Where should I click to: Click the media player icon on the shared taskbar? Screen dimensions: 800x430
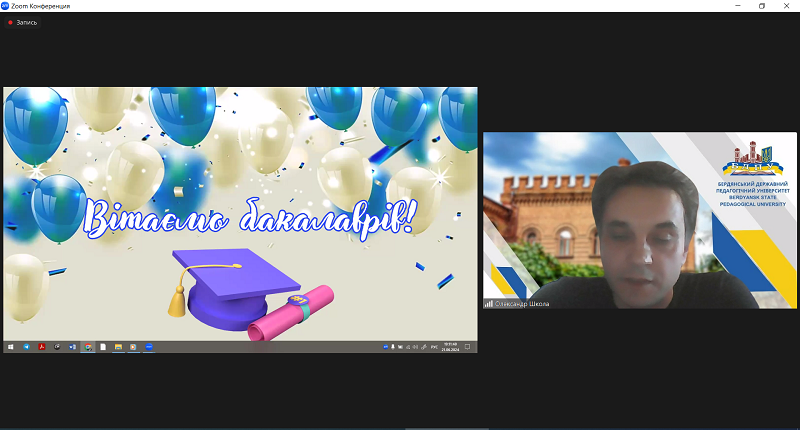pyautogui.click(x=133, y=347)
